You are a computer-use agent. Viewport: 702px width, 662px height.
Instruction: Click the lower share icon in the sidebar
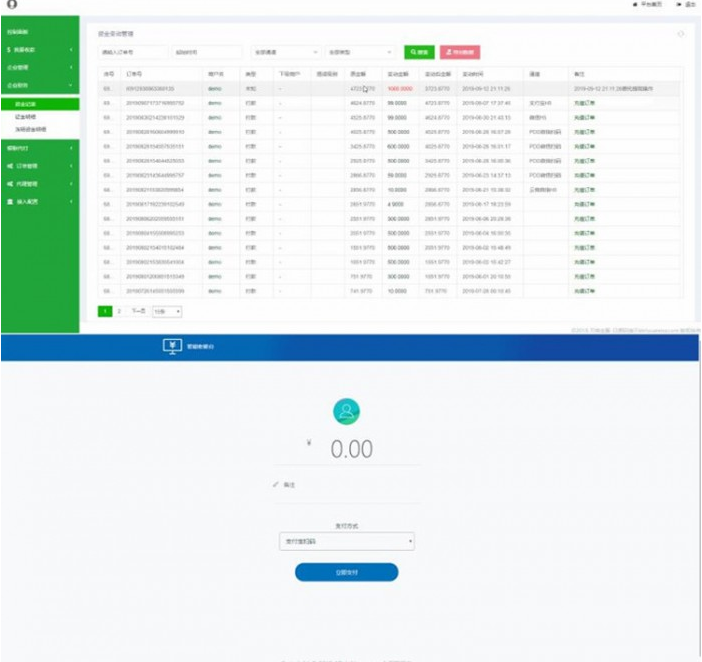click(x=10, y=184)
